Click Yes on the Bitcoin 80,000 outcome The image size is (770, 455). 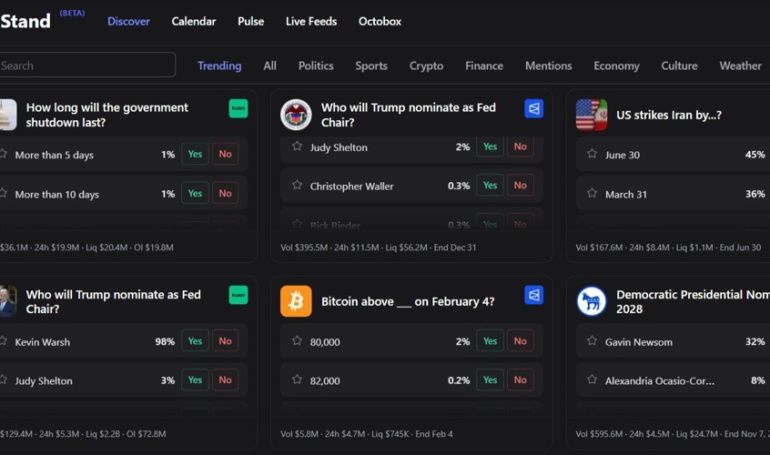pyautogui.click(x=490, y=341)
